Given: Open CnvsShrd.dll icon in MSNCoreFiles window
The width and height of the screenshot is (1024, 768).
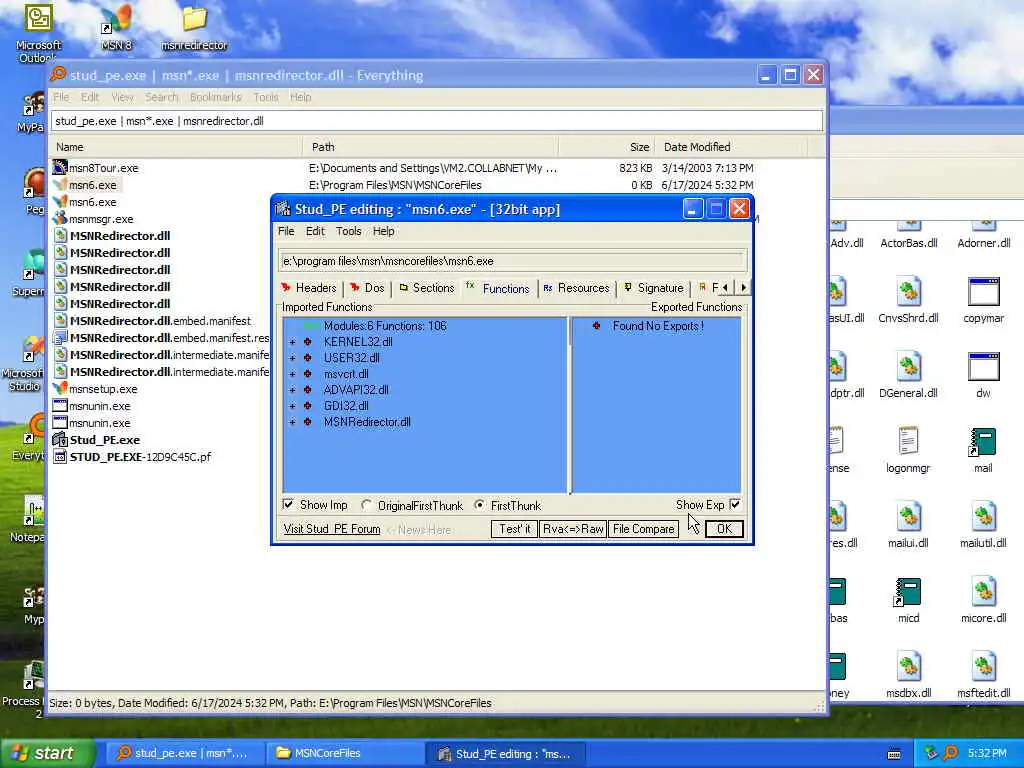Looking at the screenshot, I should point(908,292).
